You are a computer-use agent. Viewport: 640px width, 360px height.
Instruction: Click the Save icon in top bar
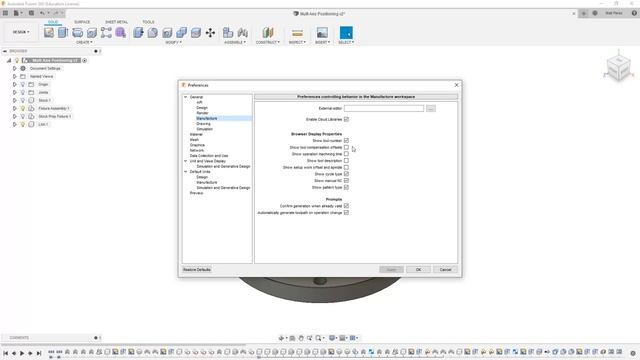31,13
